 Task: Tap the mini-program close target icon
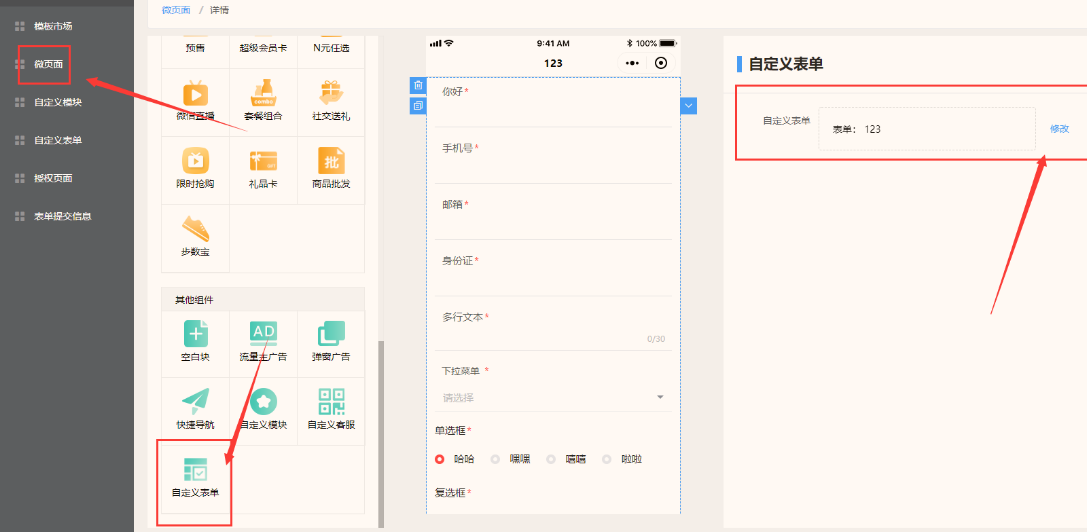click(661, 63)
